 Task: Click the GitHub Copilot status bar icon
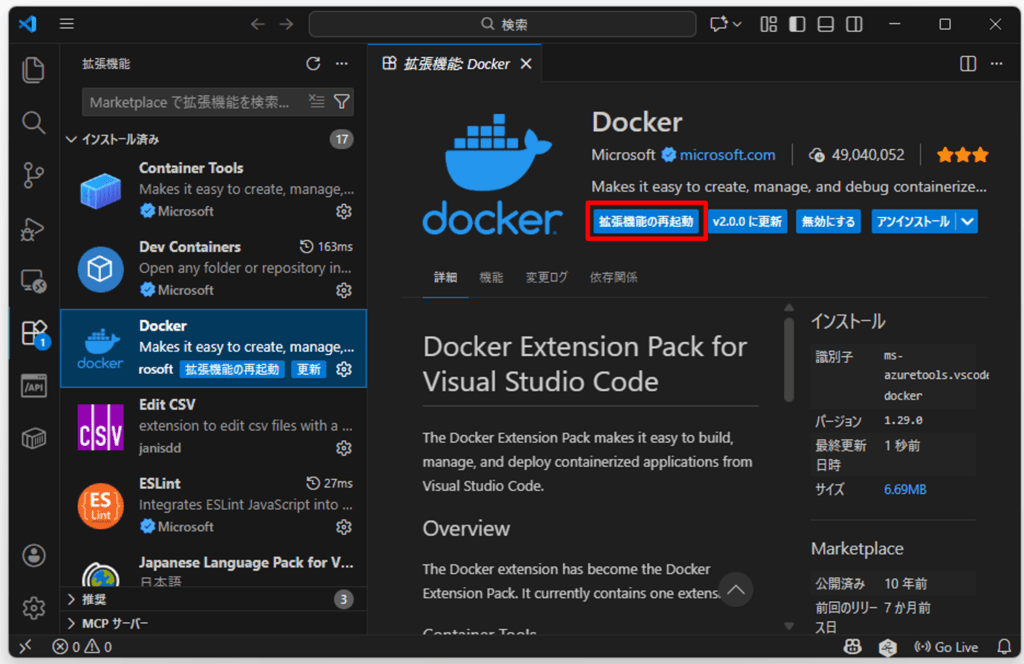pyautogui.click(x=853, y=647)
